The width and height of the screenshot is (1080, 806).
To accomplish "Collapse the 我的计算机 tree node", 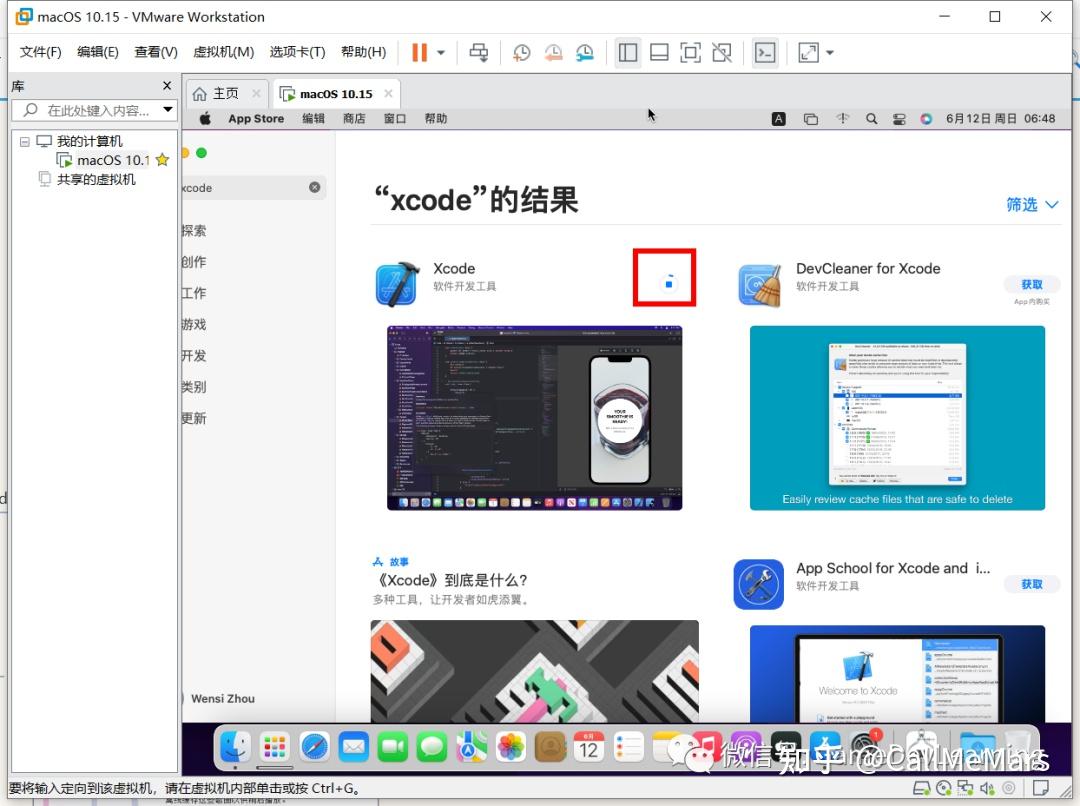I will [x=25, y=141].
